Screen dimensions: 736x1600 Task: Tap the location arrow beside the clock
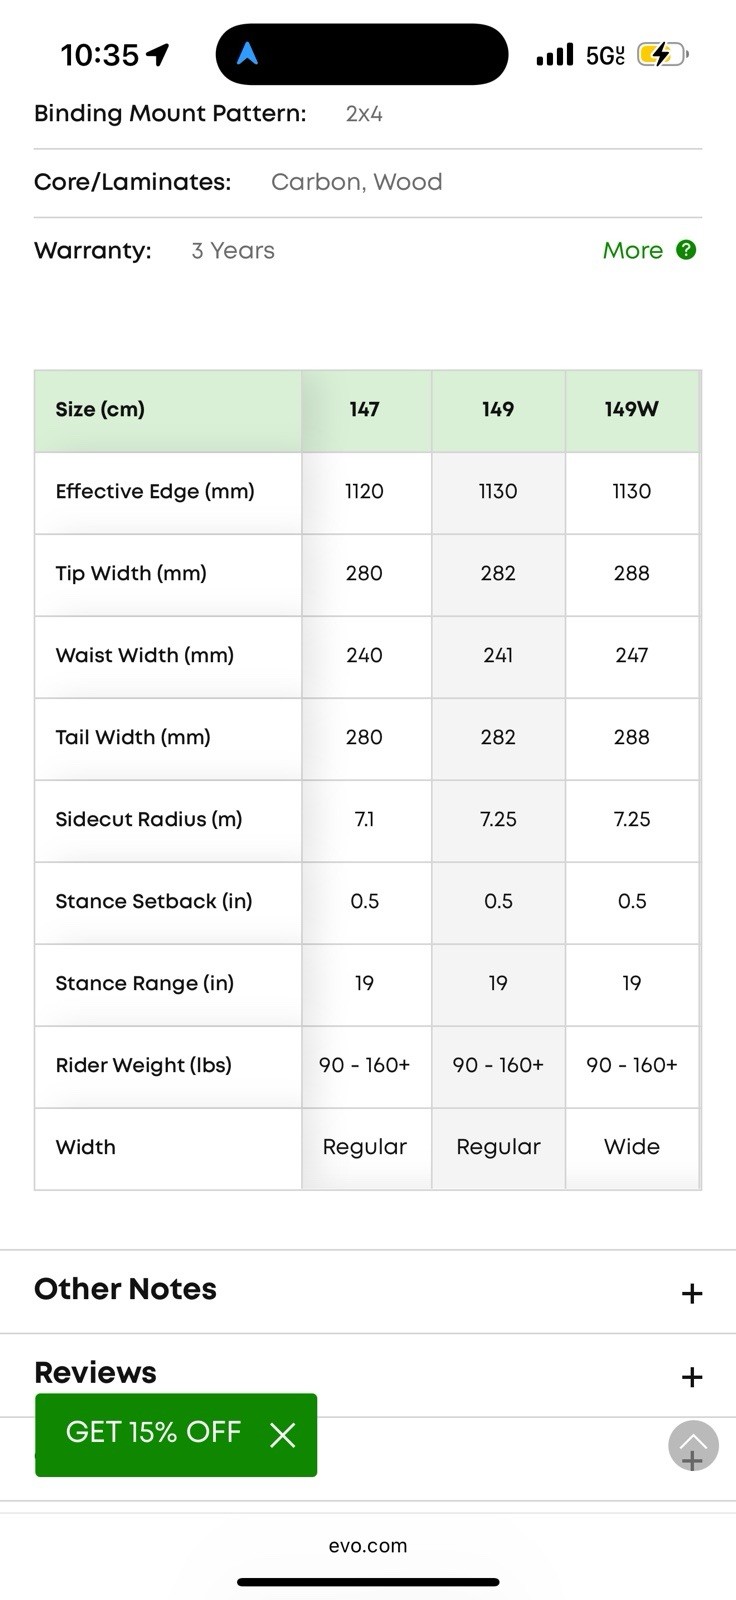158,55
